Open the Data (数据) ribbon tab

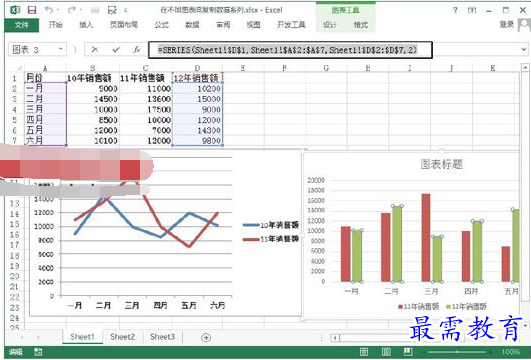(x=192, y=25)
